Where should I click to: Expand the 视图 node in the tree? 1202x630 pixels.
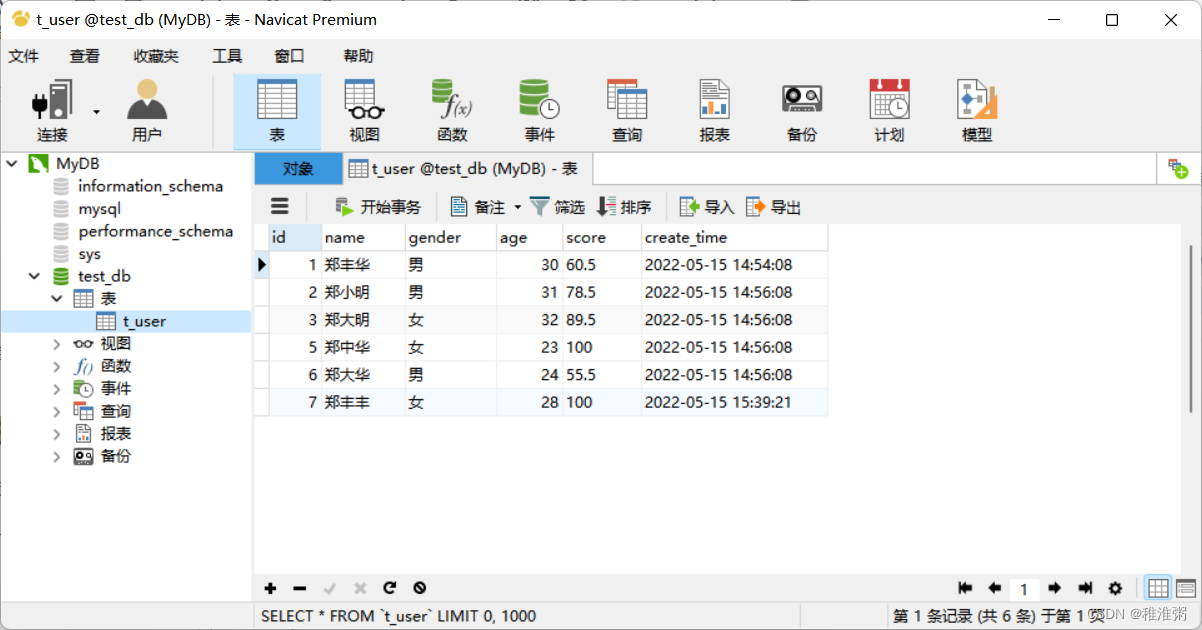(x=58, y=343)
